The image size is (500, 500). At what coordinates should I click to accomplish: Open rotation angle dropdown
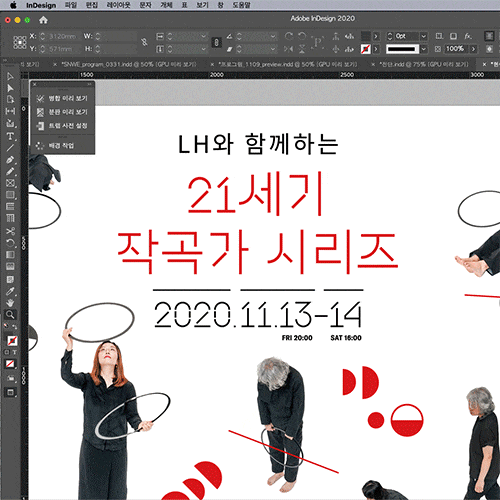(x=273, y=36)
